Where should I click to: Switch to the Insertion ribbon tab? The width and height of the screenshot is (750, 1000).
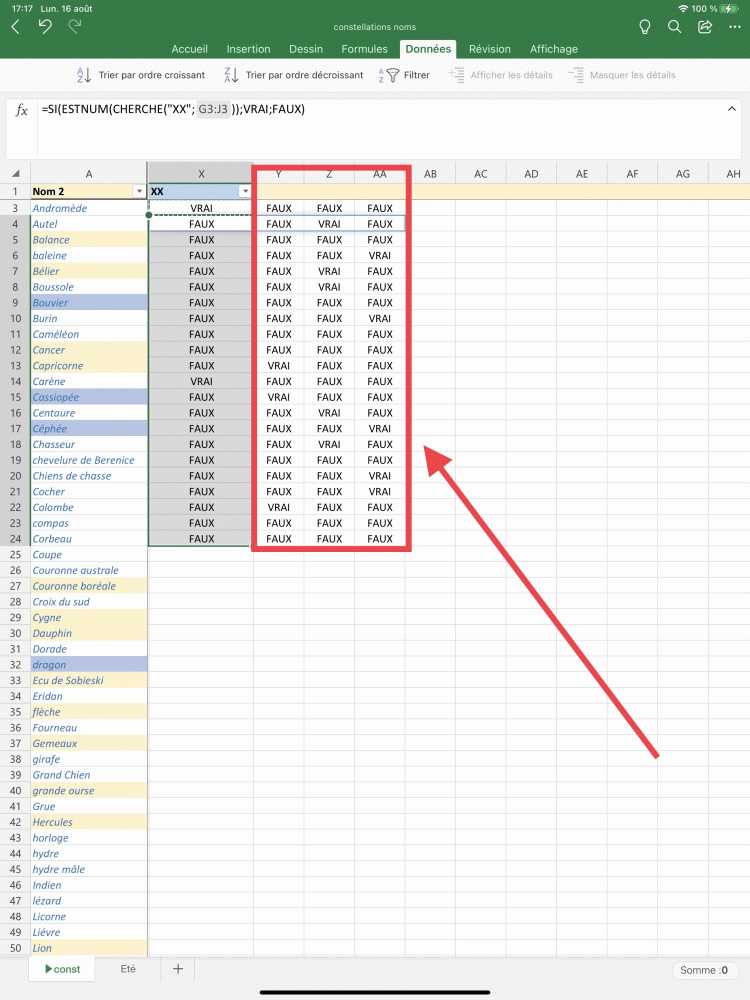(248, 49)
